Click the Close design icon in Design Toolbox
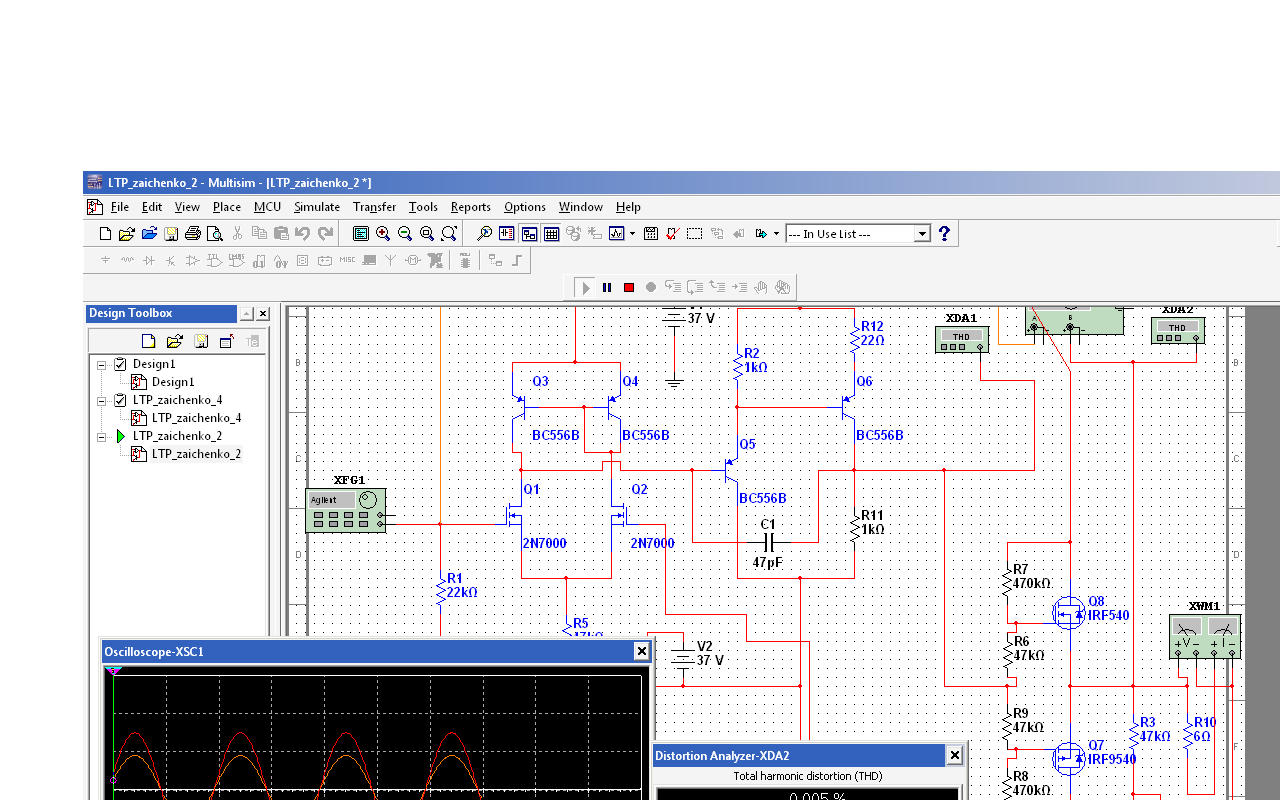 [x=227, y=341]
